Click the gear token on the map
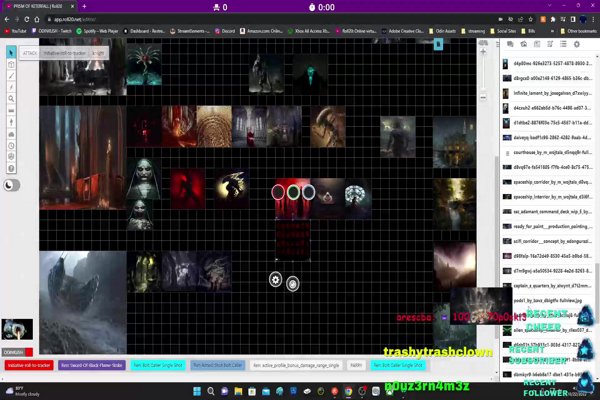This screenshot has width=600, height=400. 276,280
